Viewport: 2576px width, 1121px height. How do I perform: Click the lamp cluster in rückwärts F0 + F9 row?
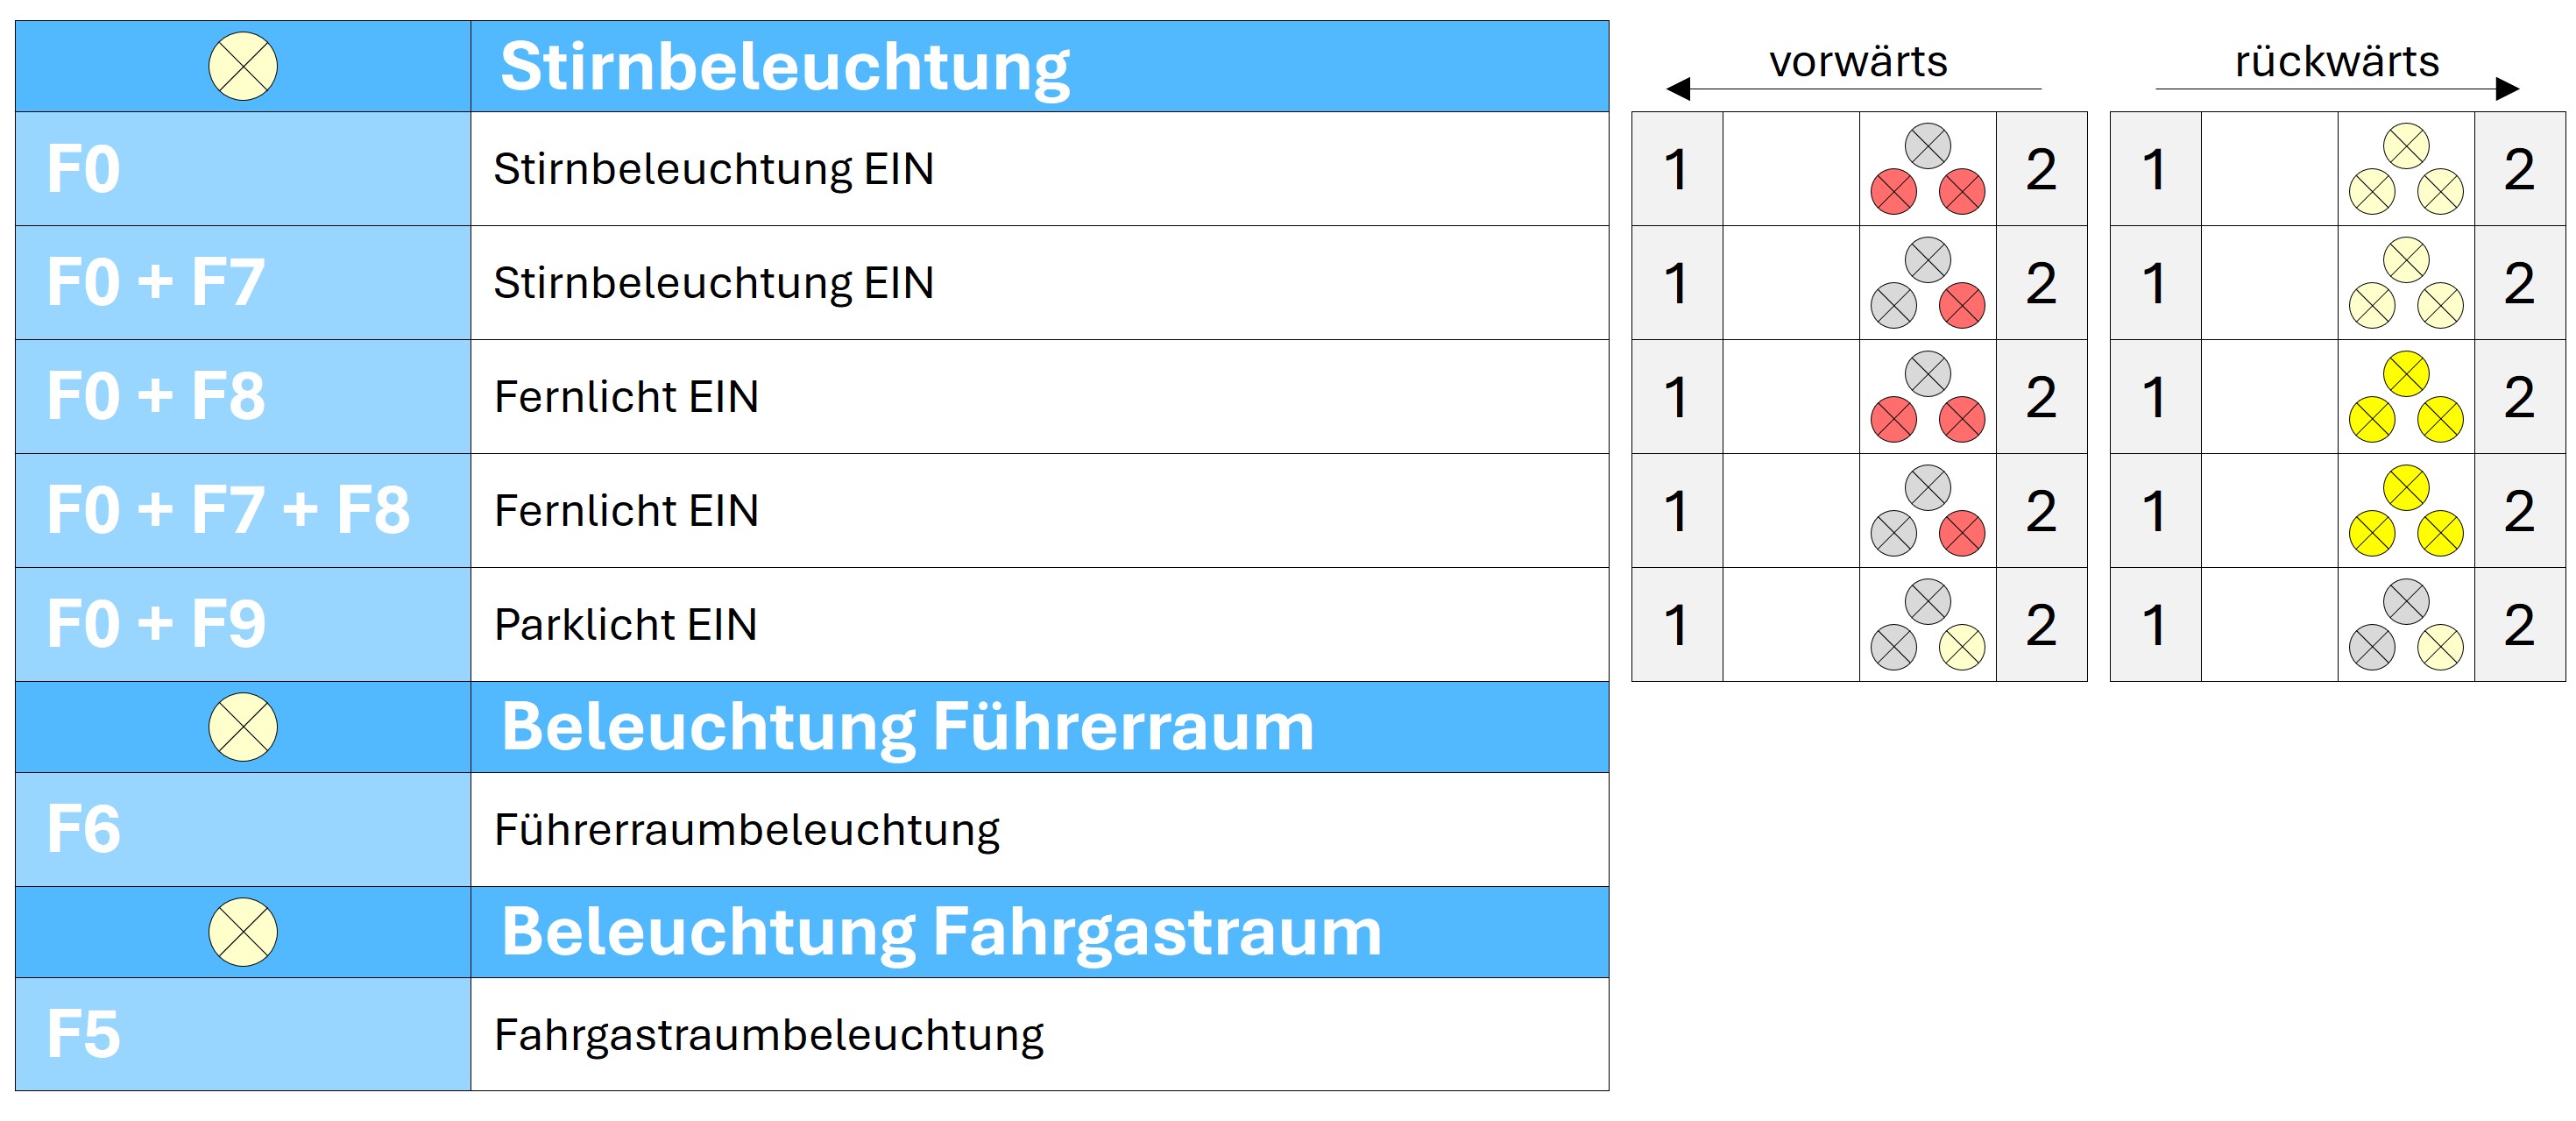point(2405,625)
